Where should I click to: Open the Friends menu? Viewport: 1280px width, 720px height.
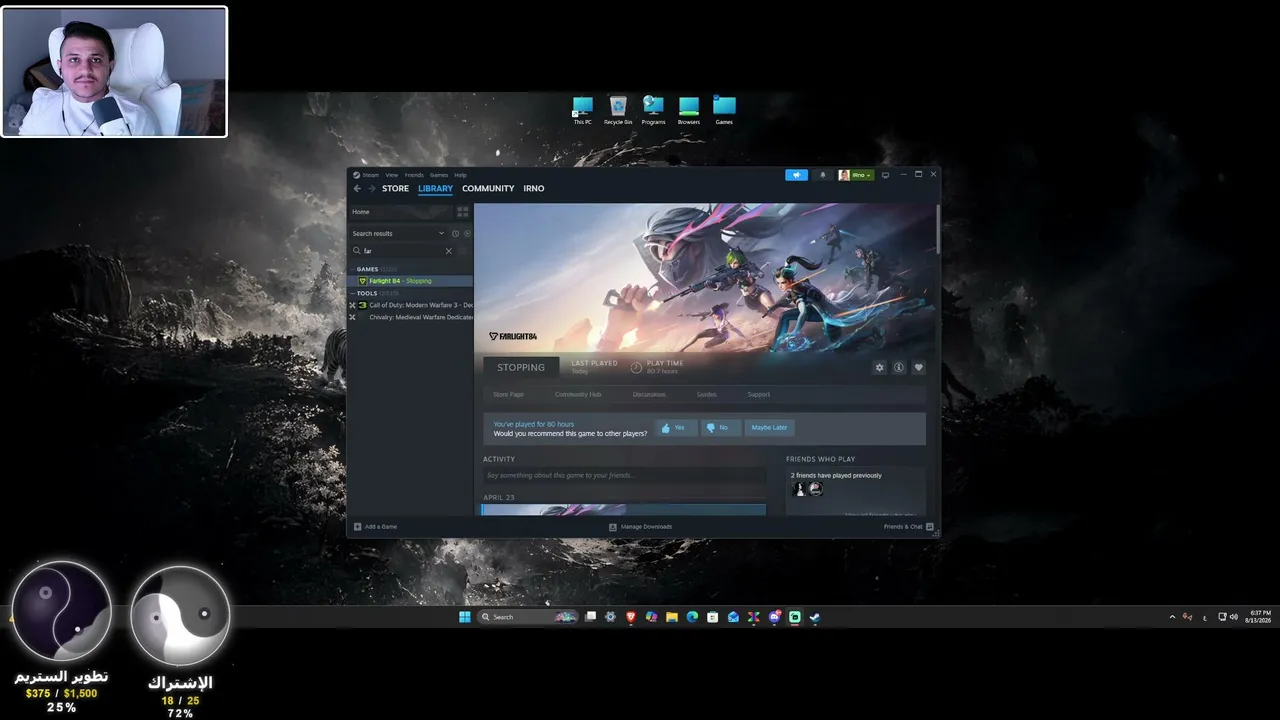click(414, 175)
